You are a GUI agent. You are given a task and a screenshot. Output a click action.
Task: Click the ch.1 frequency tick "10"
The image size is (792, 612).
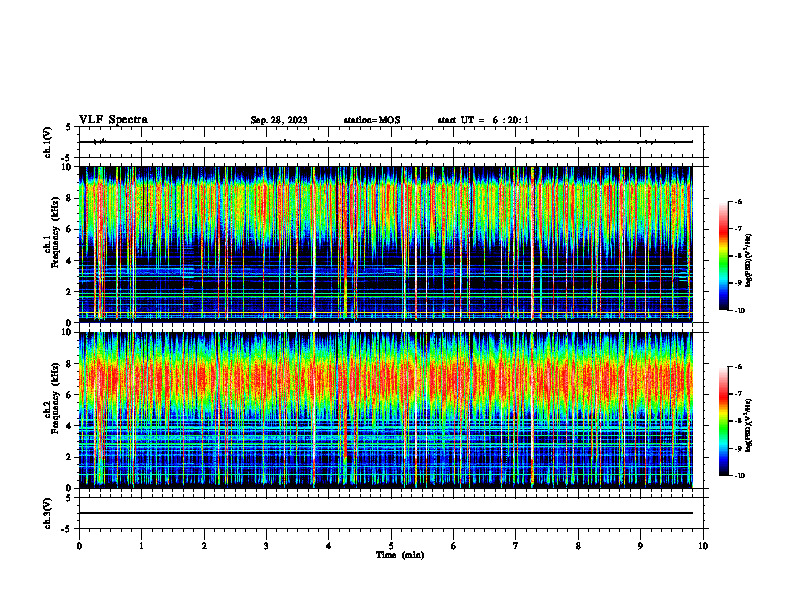68,167
